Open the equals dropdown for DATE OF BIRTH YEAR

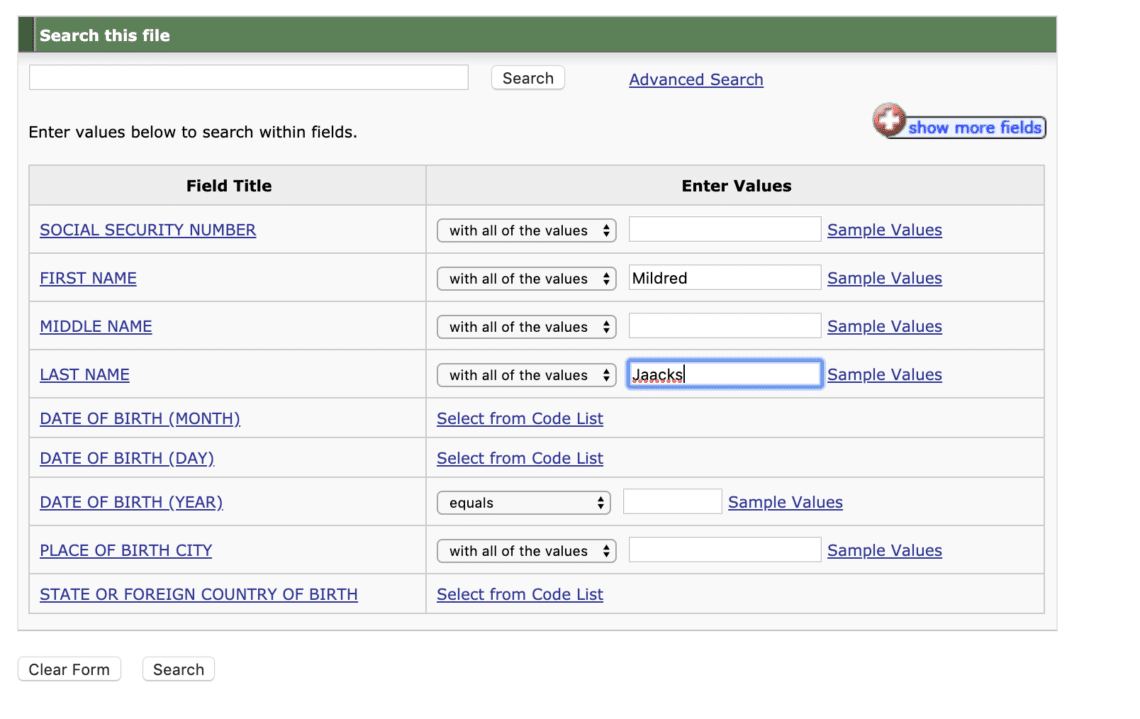click(523, 502)
